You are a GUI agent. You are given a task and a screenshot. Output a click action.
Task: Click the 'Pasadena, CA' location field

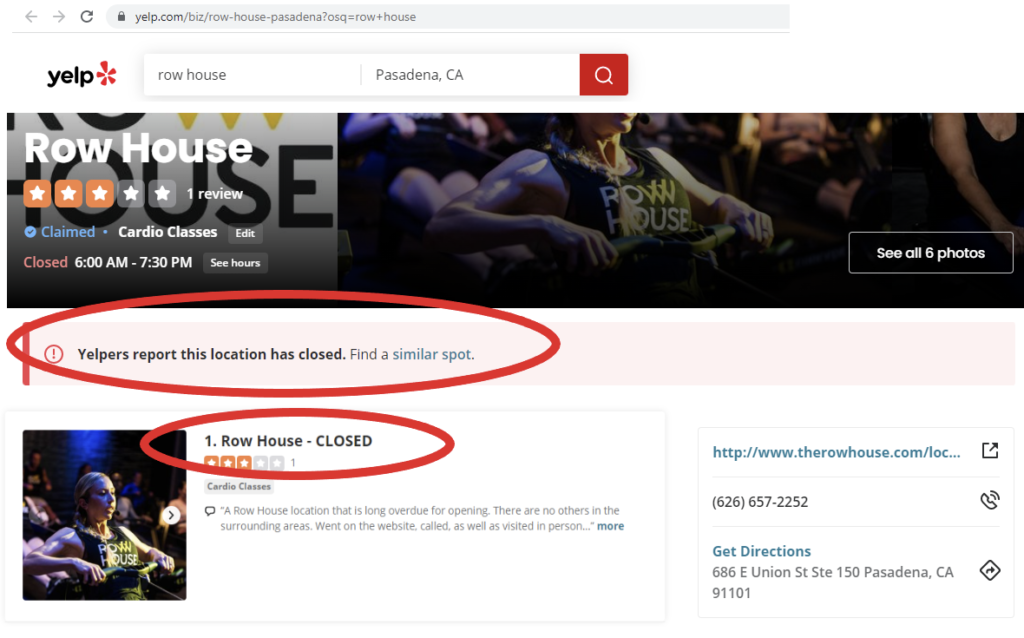(470, 74)
